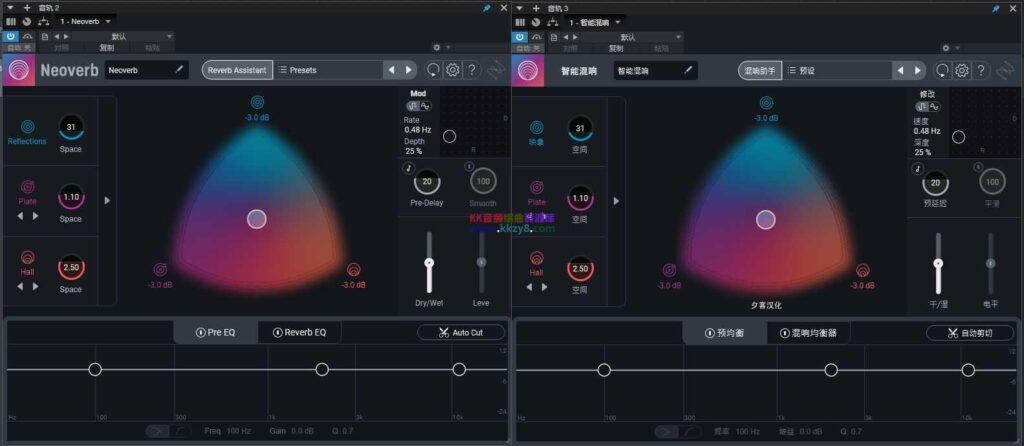
Task: Click the routing tree icon in 音轨 3 window
Action: point(552,22)
